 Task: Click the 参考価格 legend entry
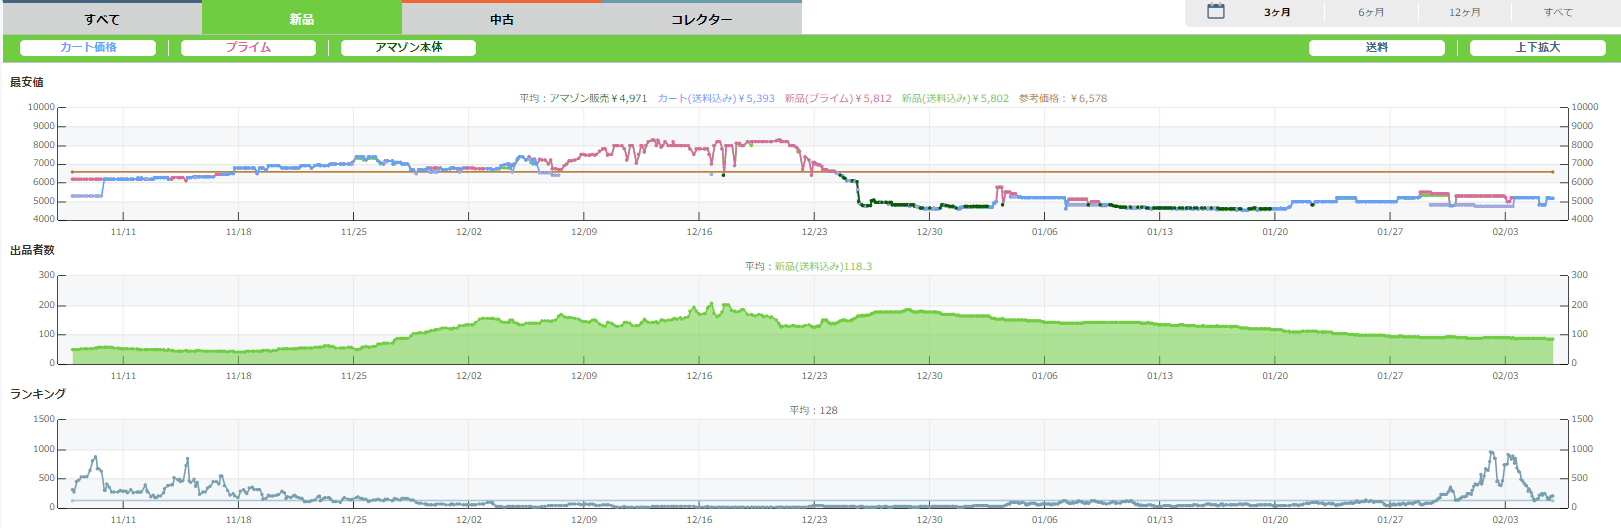click(x=1062, y=99)
